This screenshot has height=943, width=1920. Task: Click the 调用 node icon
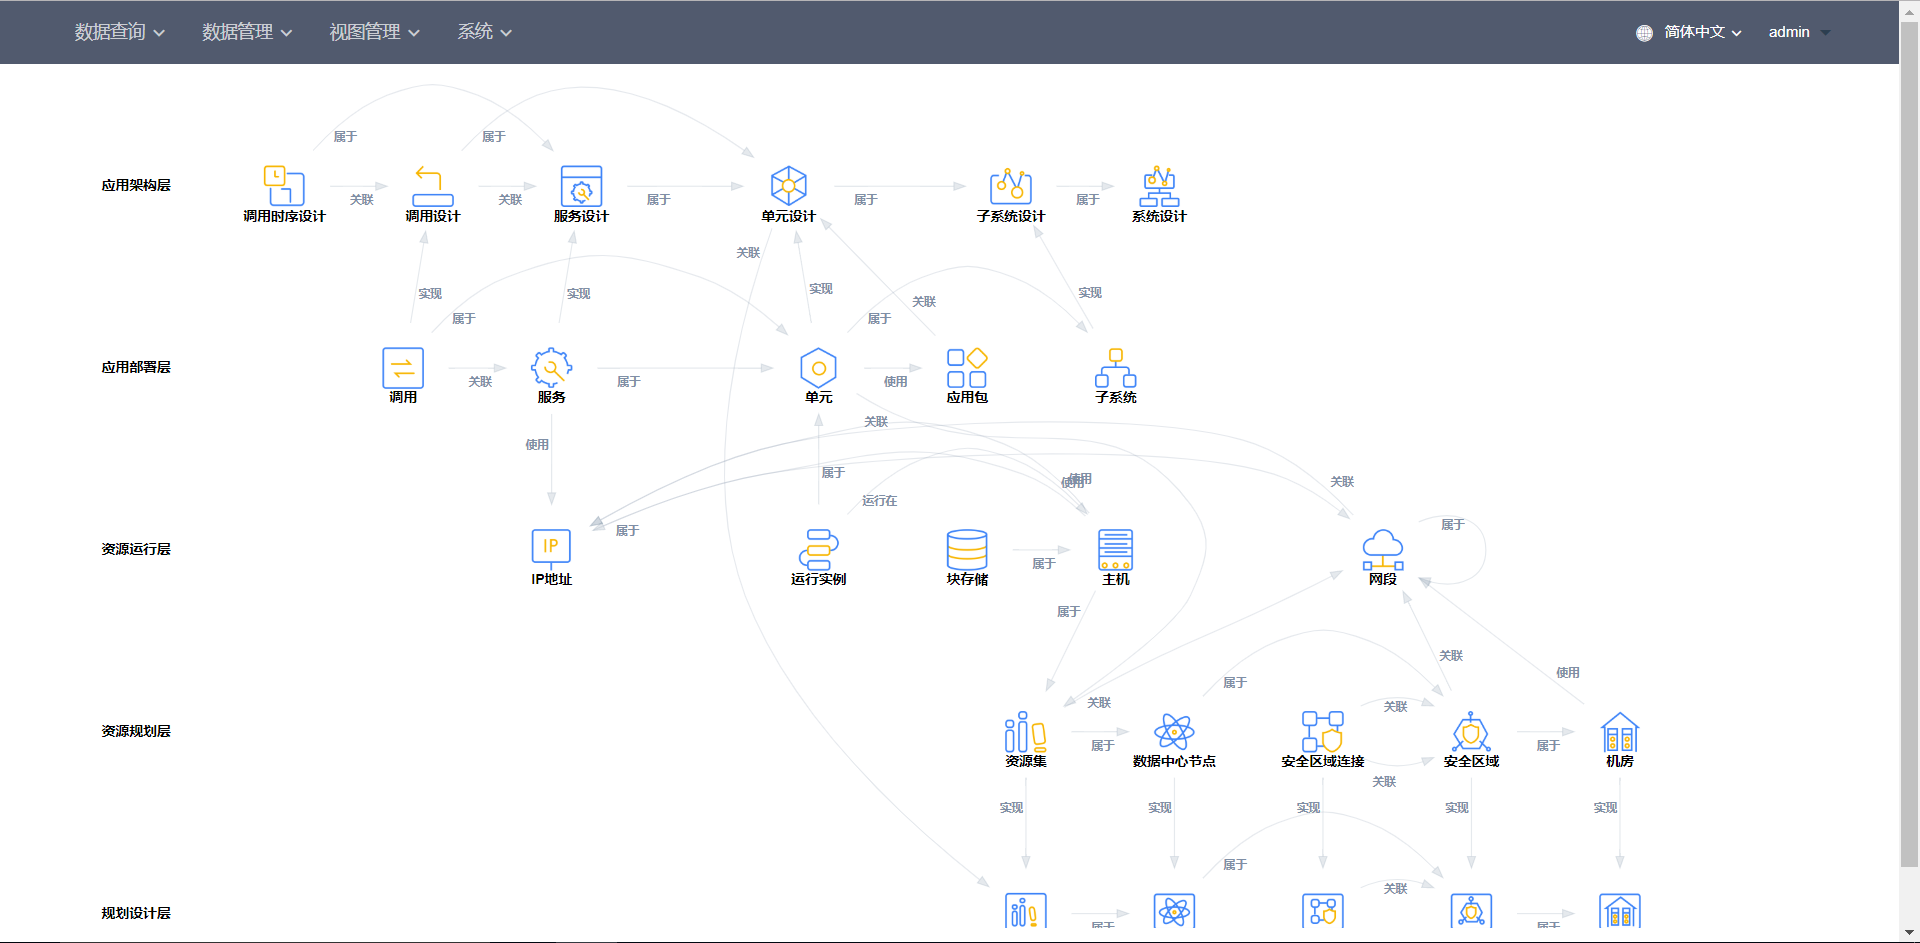403,368
